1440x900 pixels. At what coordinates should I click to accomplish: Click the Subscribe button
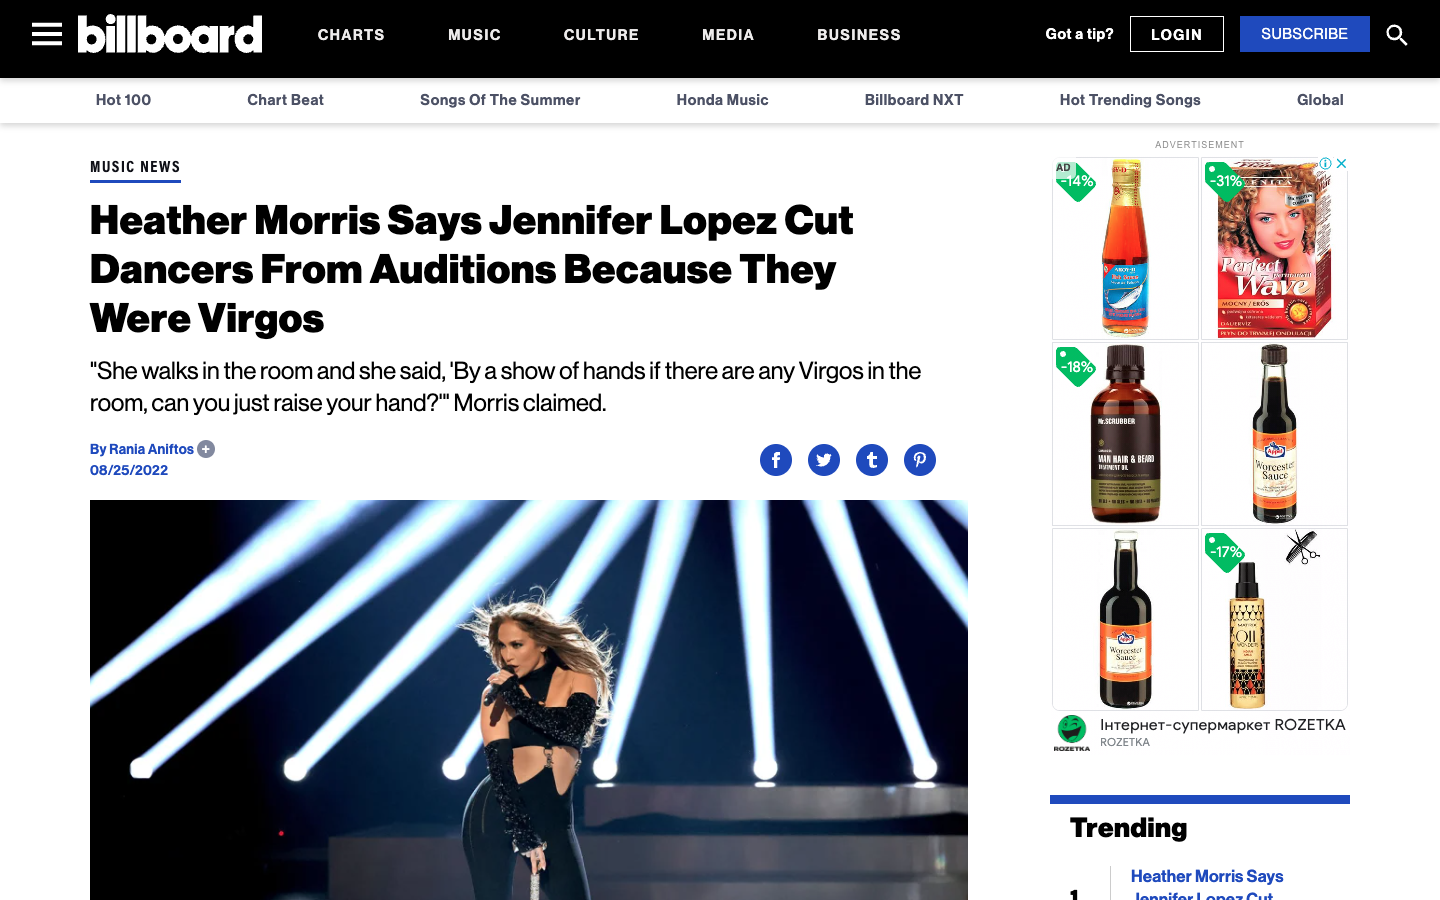pos(1305,34)
